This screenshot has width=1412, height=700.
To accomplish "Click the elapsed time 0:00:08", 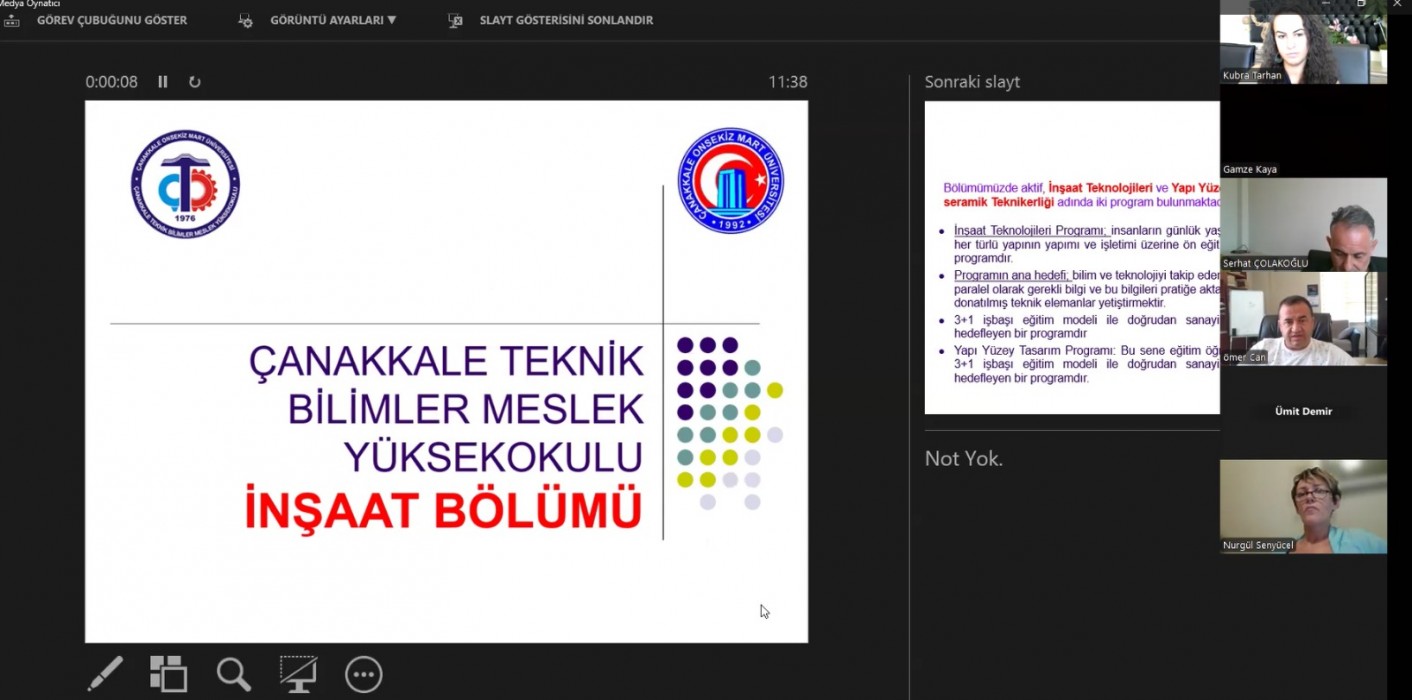I will click(x=112, y=82).
